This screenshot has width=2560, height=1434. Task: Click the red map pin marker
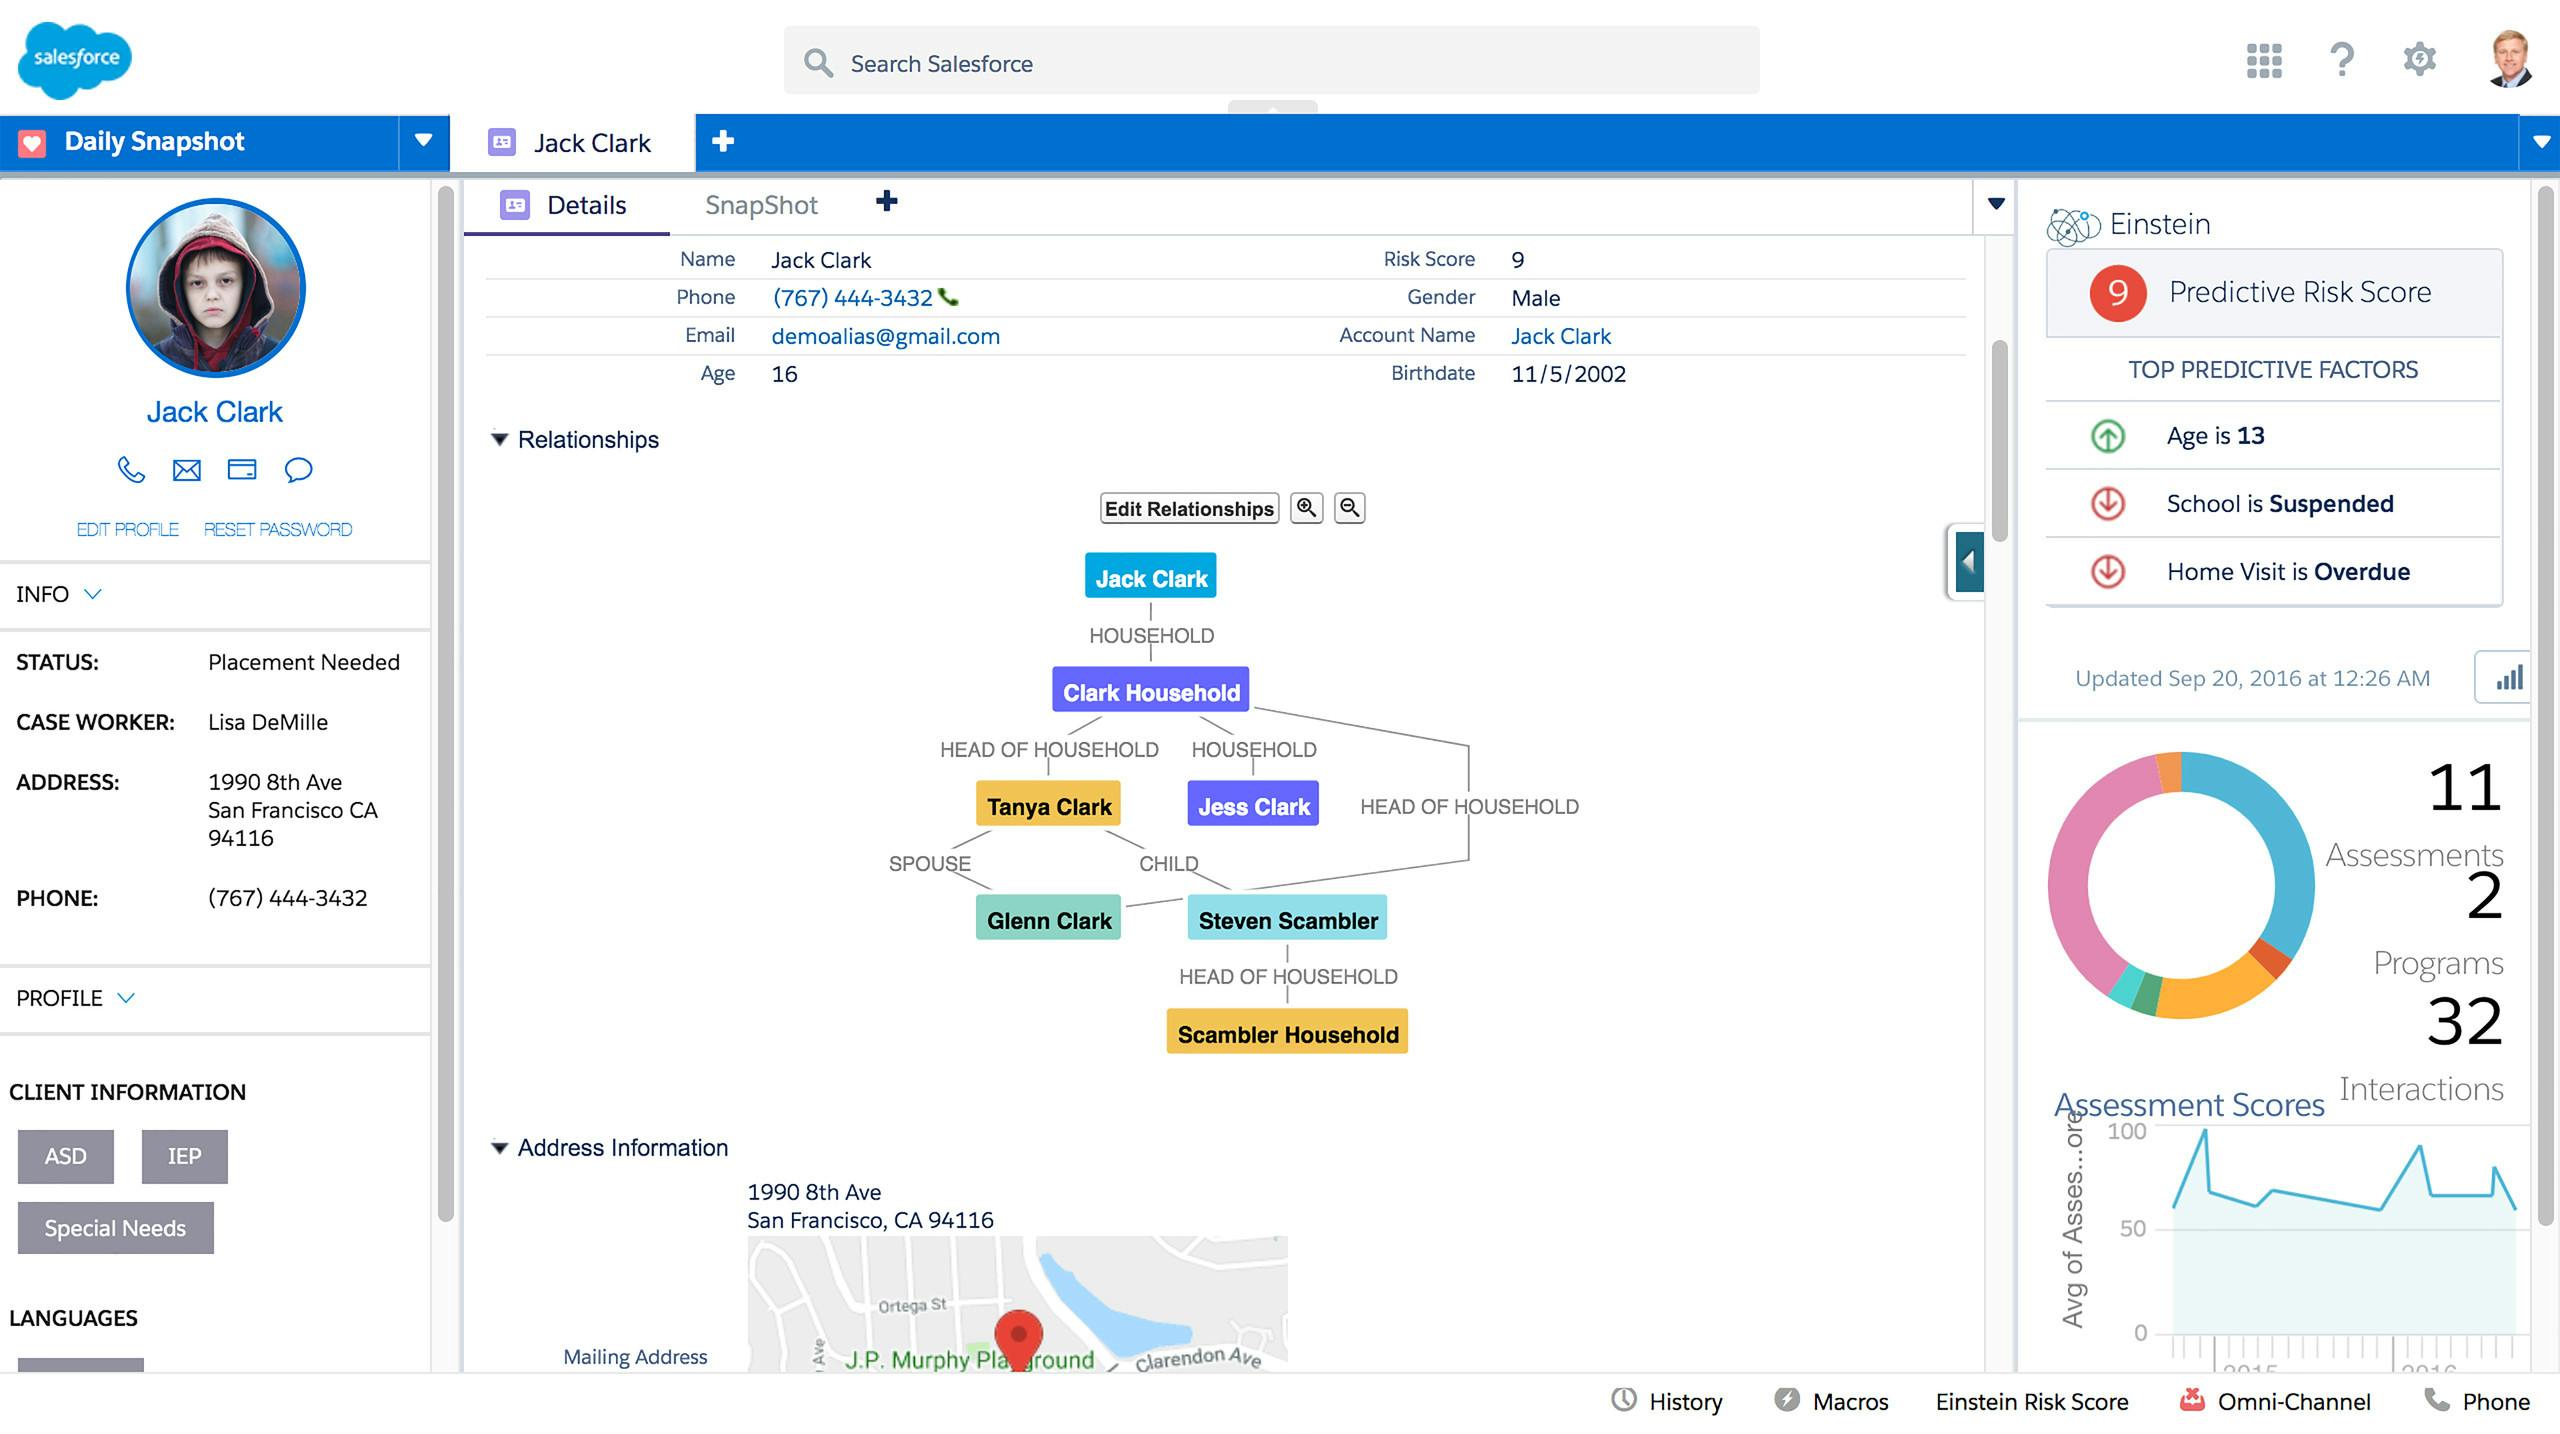pos(1018,1340)
